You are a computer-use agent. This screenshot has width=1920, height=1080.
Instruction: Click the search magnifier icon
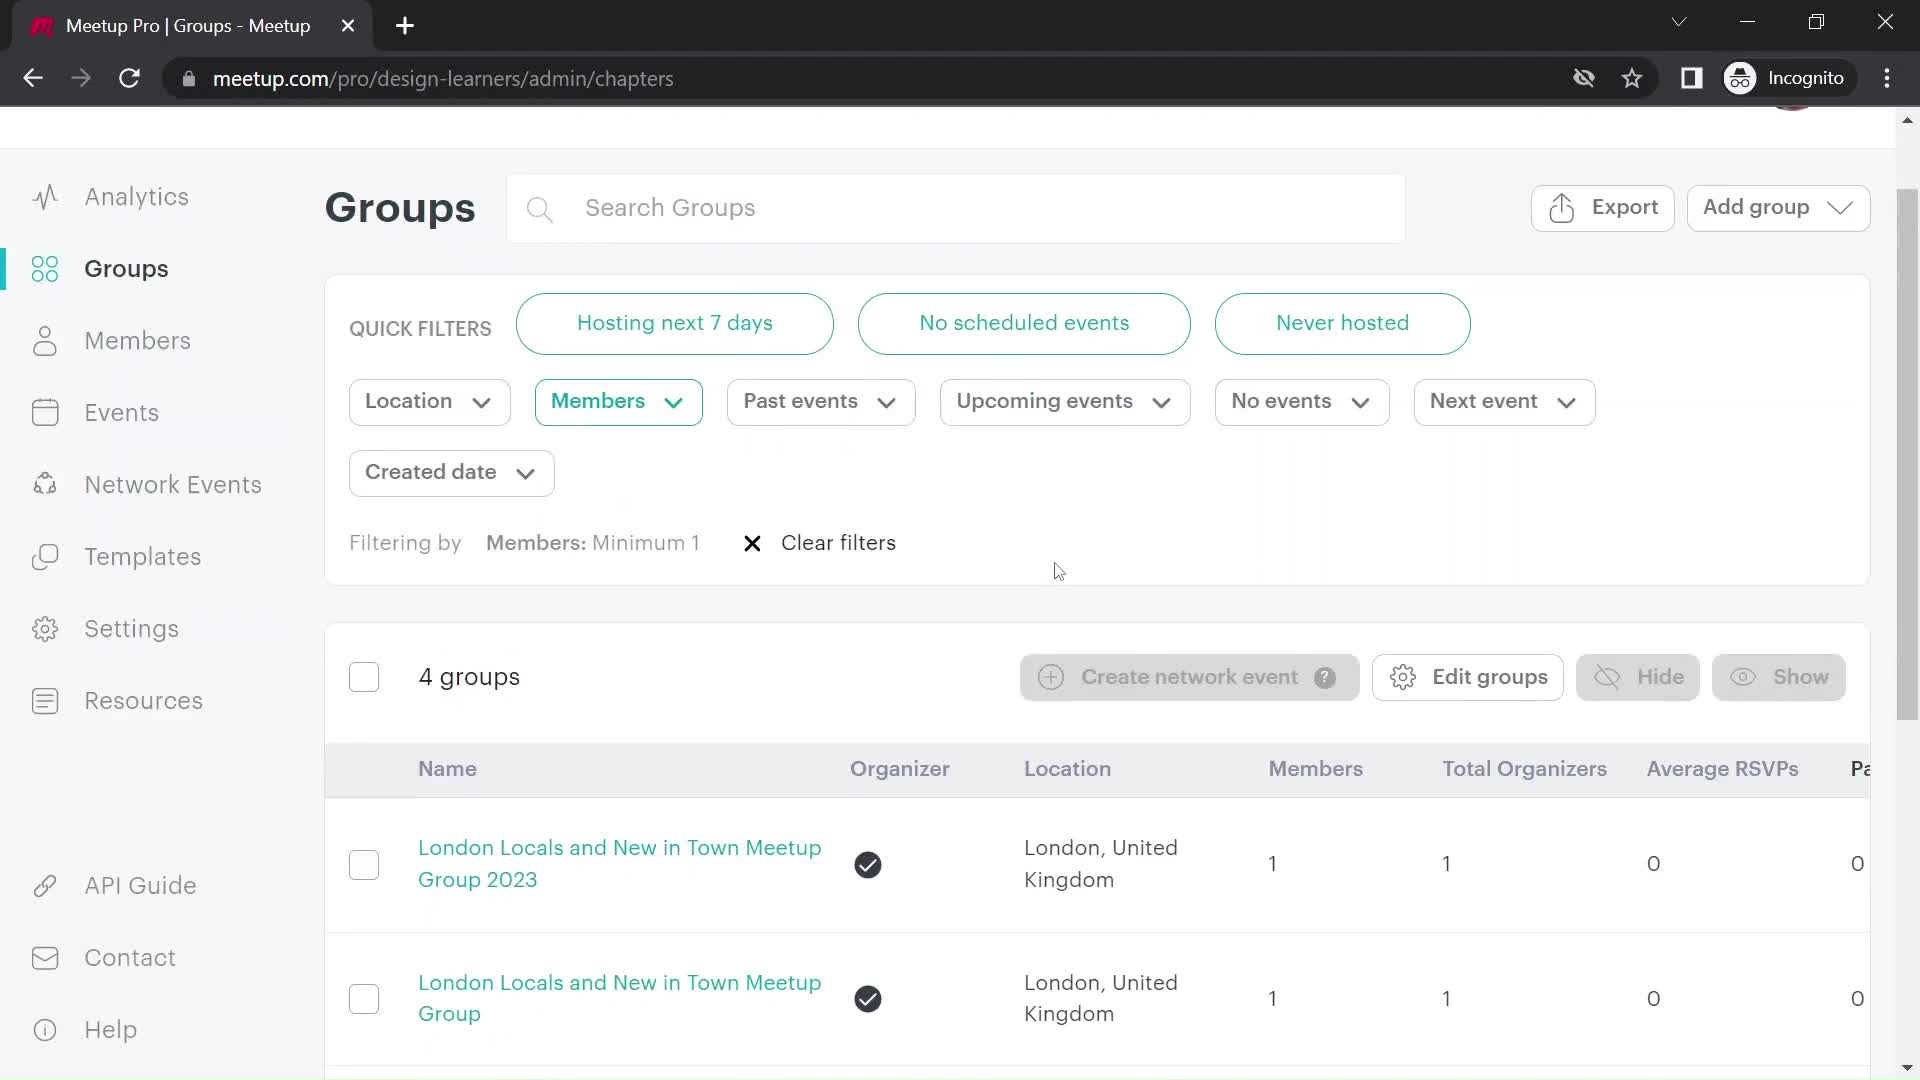pos(539,209)
